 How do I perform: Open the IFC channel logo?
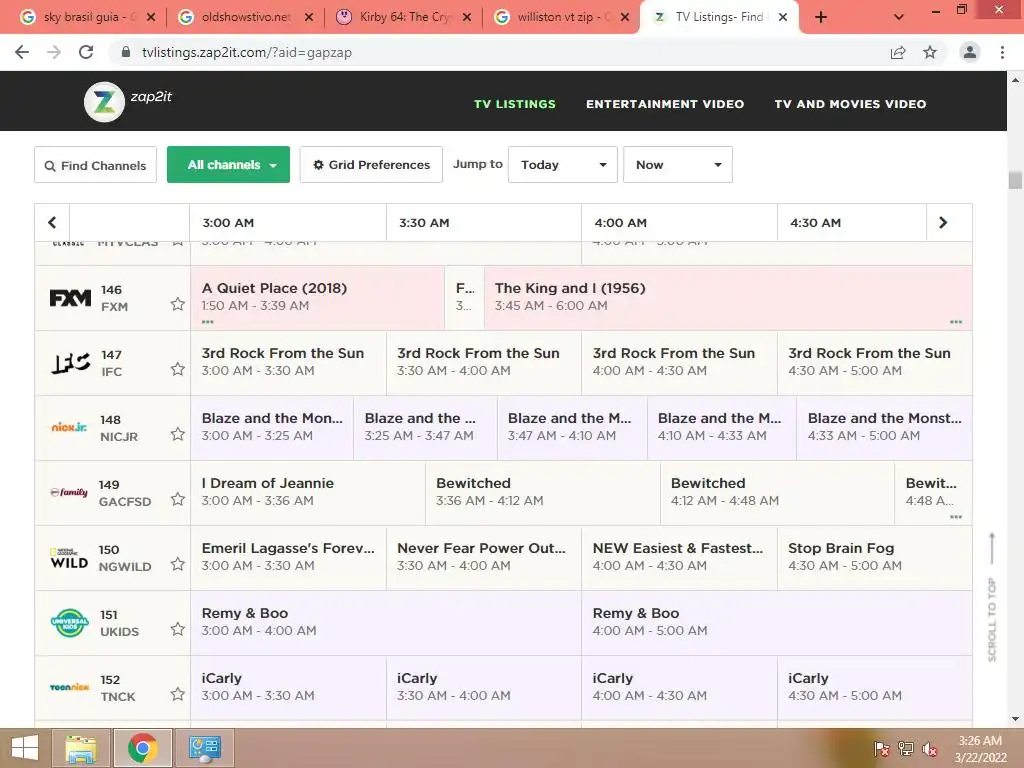tap(71, 362)
